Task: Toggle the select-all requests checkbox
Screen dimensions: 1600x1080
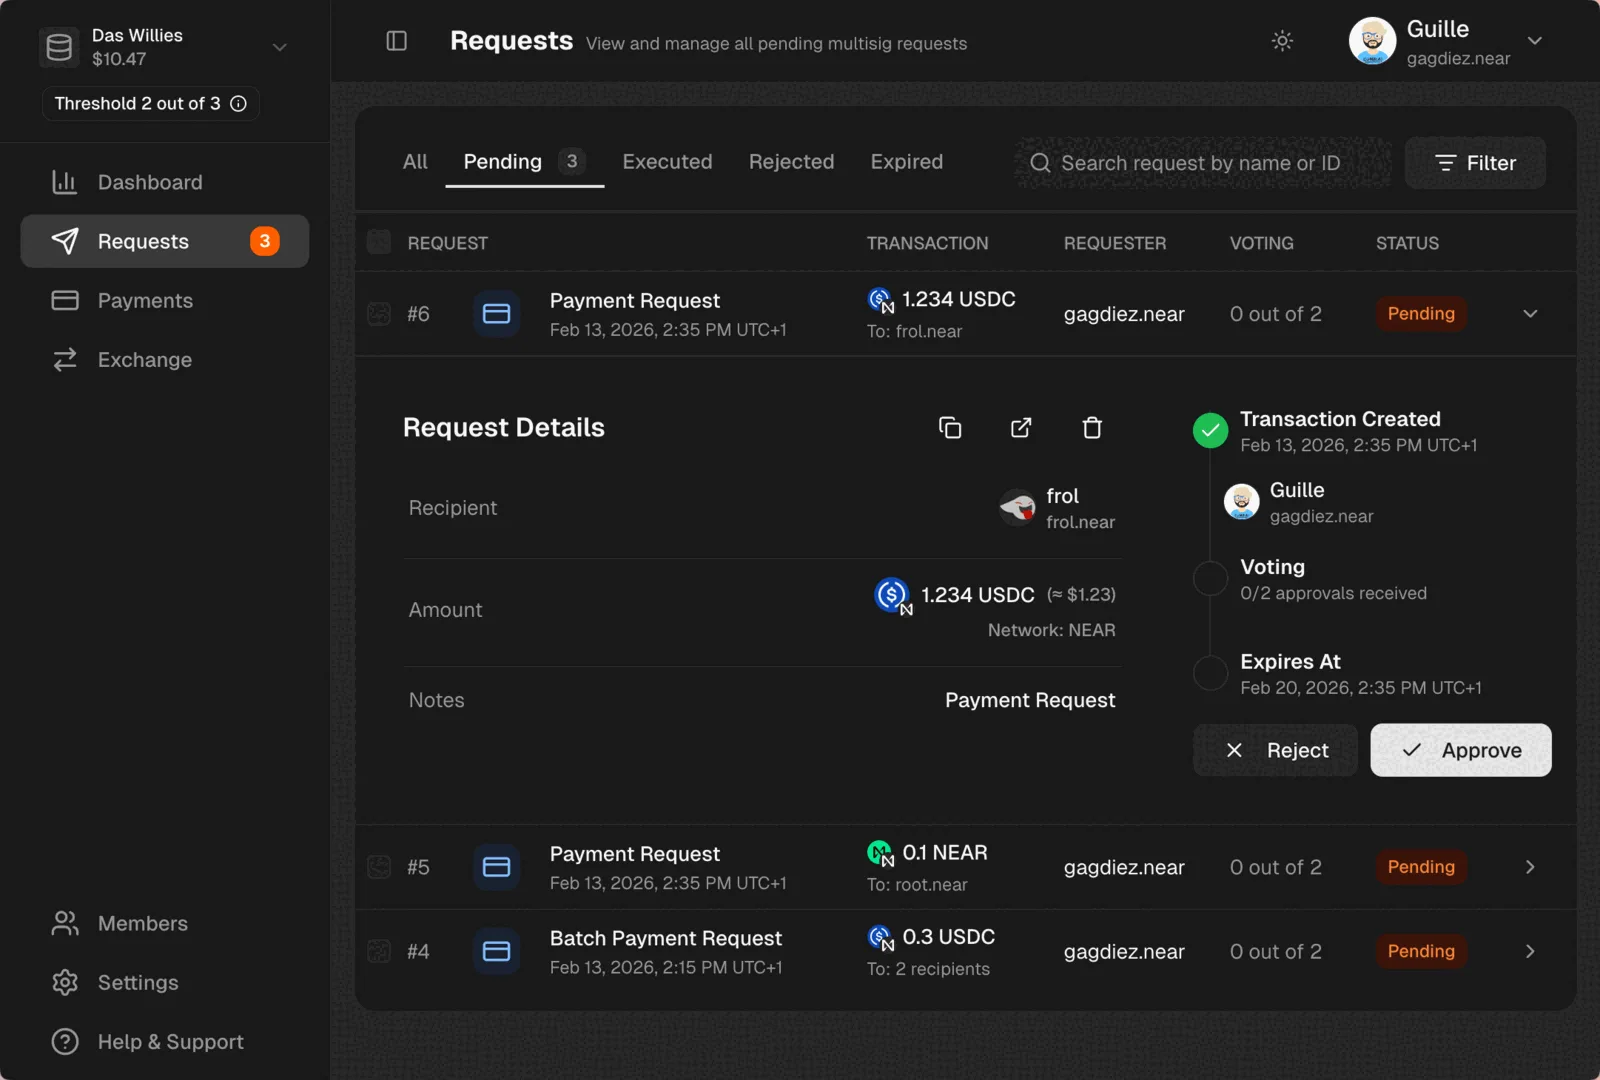Action: click(x=379, y=242)
